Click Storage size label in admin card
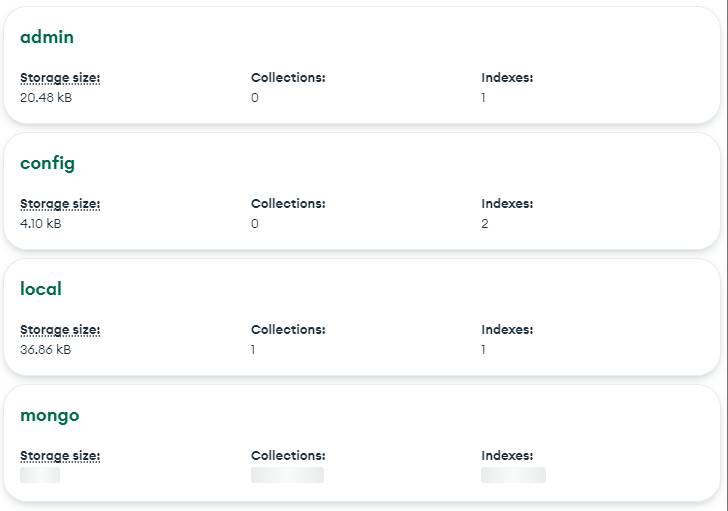This screenshot has height=511, width=728. pyautogui.click(x=60, y=78)
